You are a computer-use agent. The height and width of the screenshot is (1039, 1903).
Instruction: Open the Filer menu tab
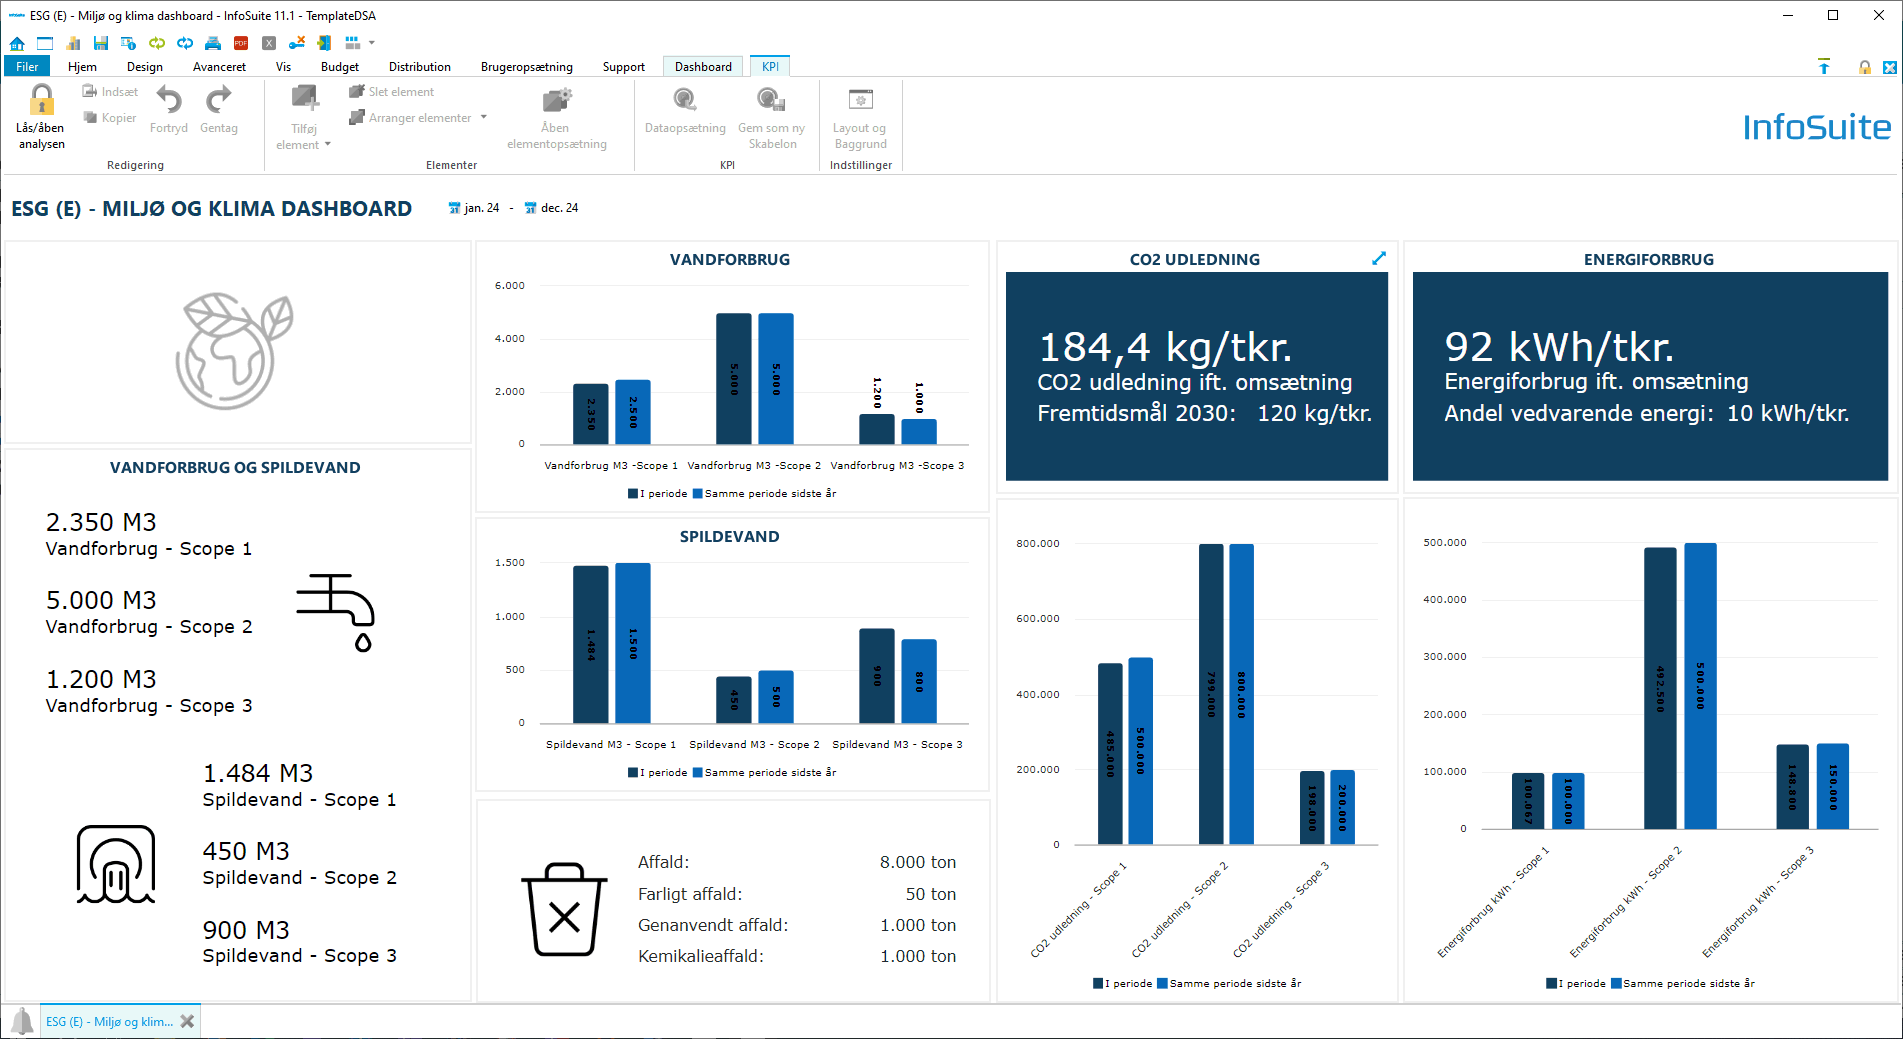[27, 67]
